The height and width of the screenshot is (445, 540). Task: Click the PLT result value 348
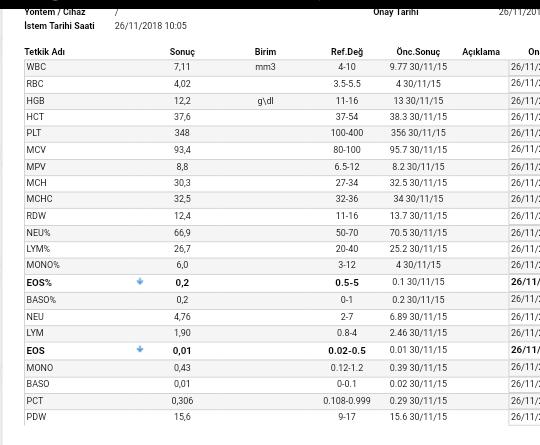tap(182, 133)
